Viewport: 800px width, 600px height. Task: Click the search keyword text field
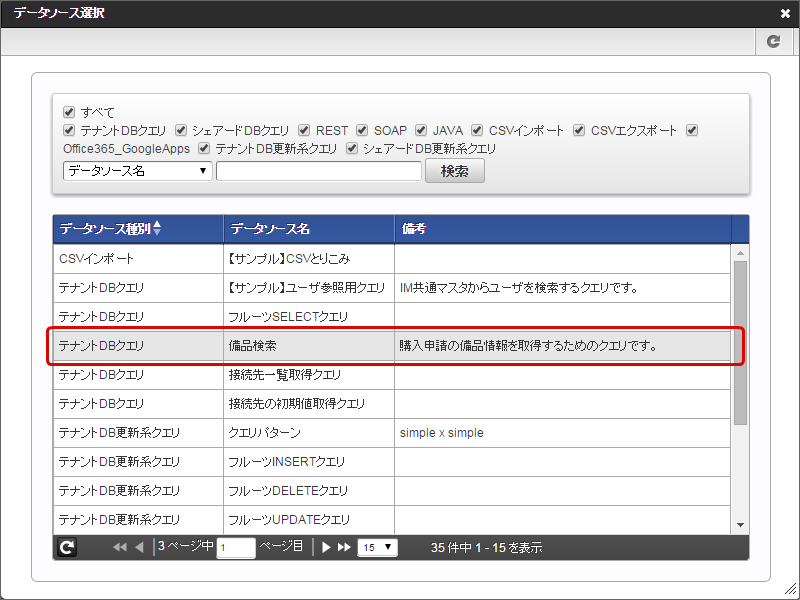318,171
